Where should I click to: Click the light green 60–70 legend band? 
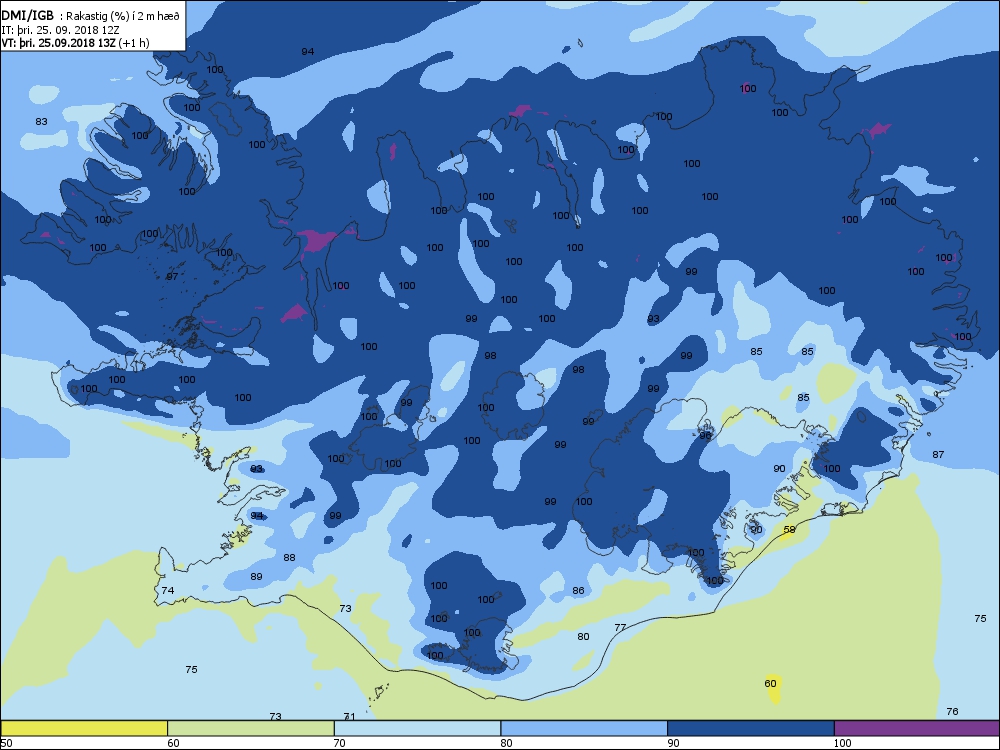(251, 728)
